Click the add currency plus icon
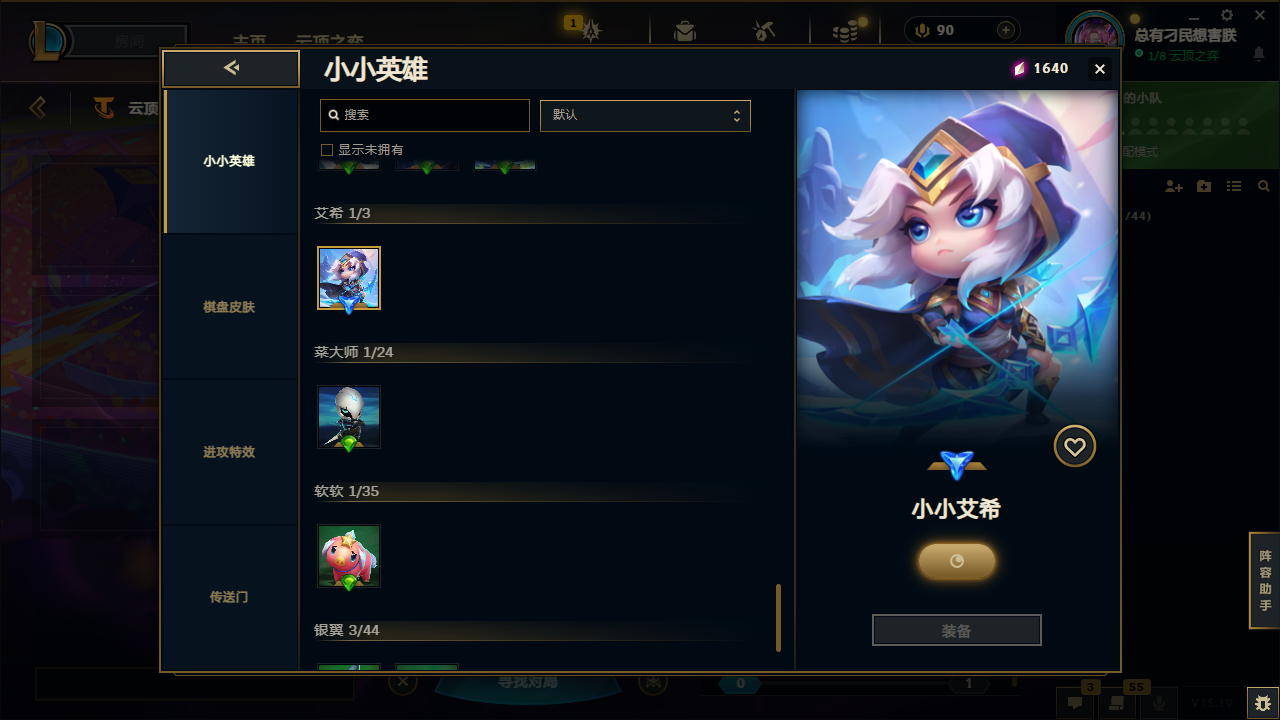The height and width of the screenshot is (720, 1280). pyautogui.click(x=1006, y=30)
